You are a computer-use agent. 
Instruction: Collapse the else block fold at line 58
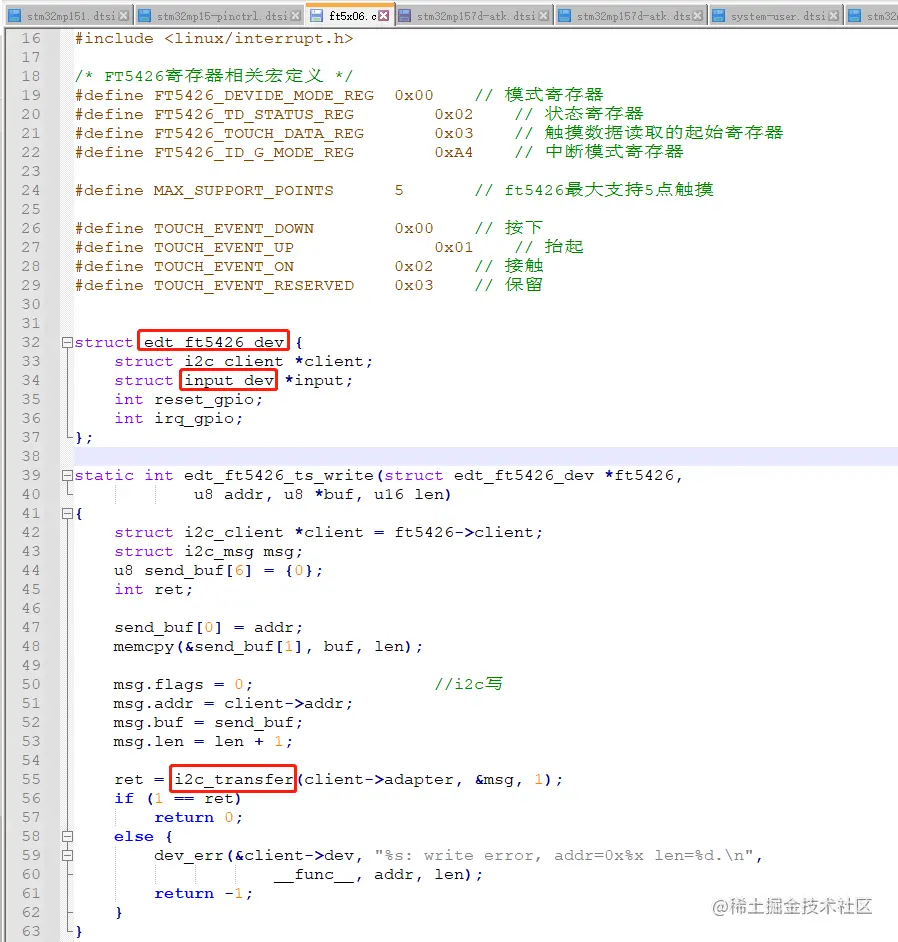pos(67,836)
